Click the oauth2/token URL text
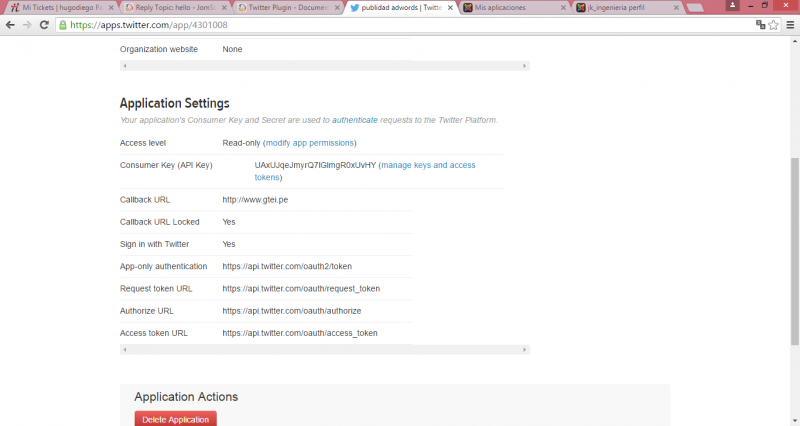The width and height of the screenshot is (800, 426). (287, 266)
